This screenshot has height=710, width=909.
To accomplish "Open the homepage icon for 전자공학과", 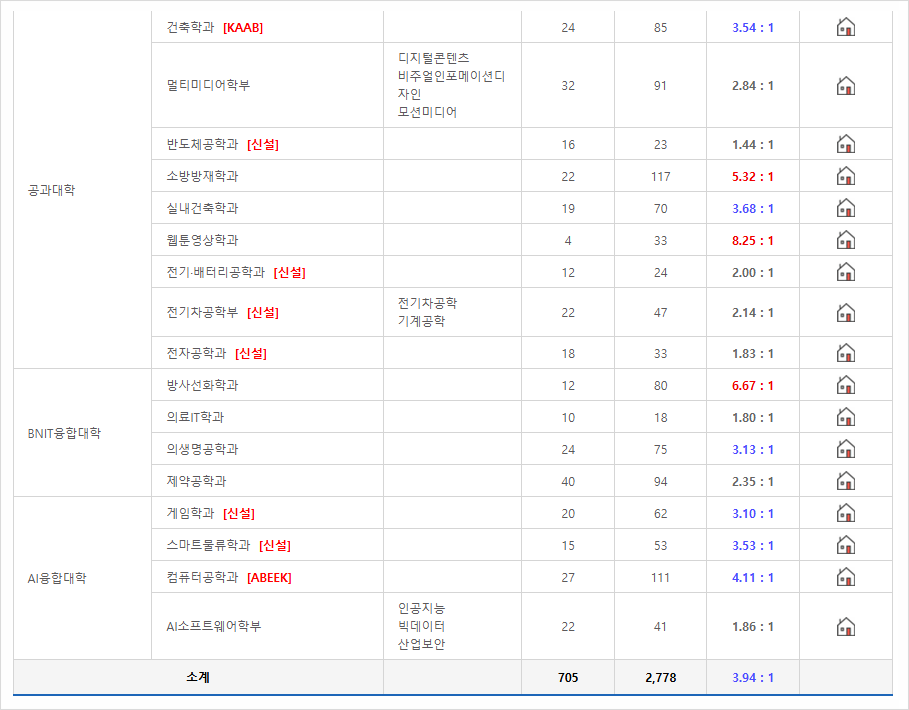I will [x=846, y=352].
